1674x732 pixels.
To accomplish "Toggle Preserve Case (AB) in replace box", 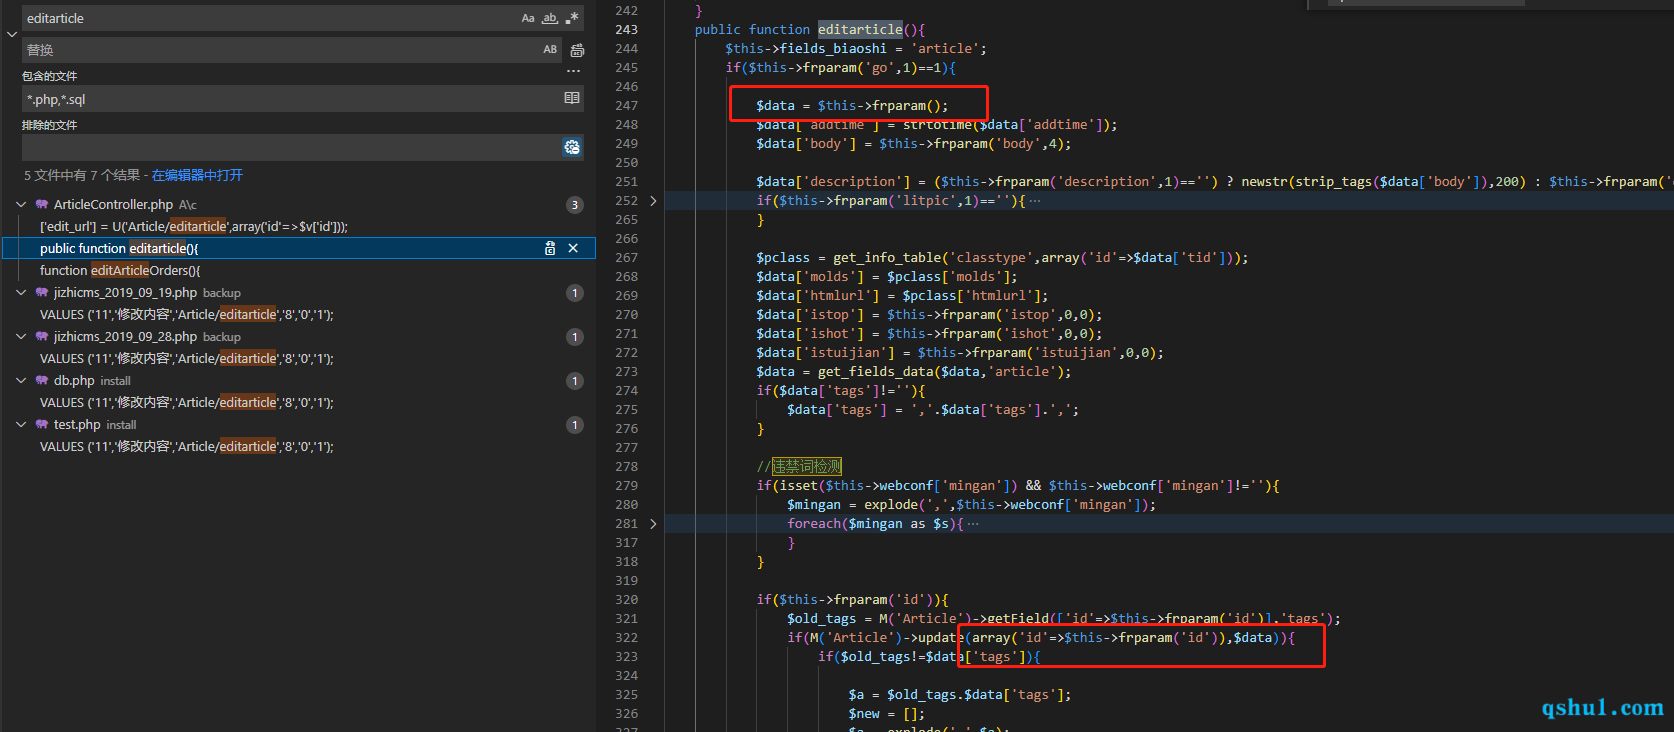I will click(550, 49).
